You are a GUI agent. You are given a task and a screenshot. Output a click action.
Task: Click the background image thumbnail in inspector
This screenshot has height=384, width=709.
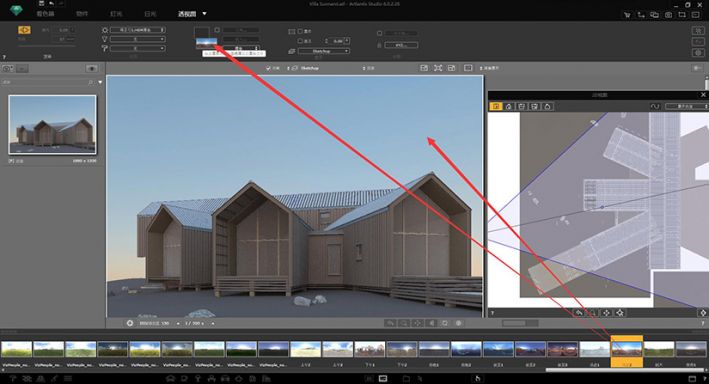click(206, 43)
